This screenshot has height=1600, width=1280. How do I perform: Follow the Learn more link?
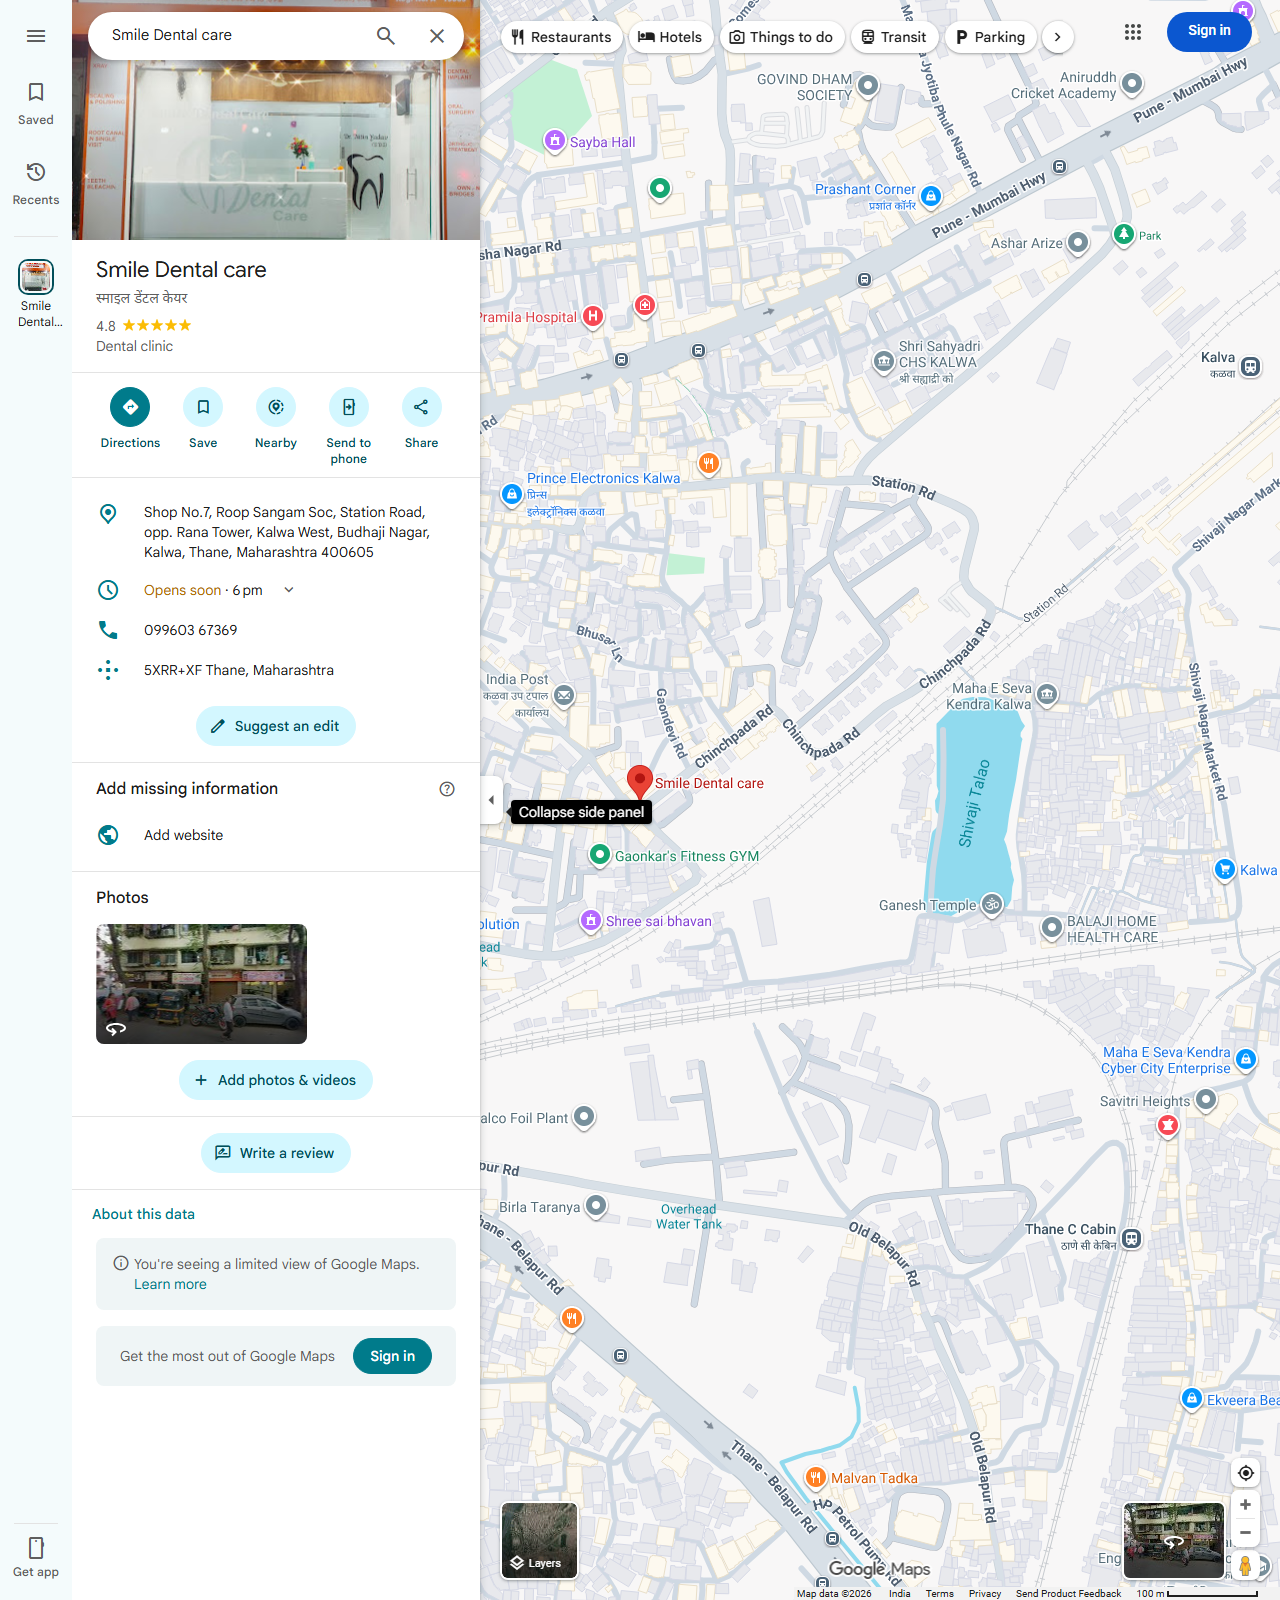tap(170, 1284)
